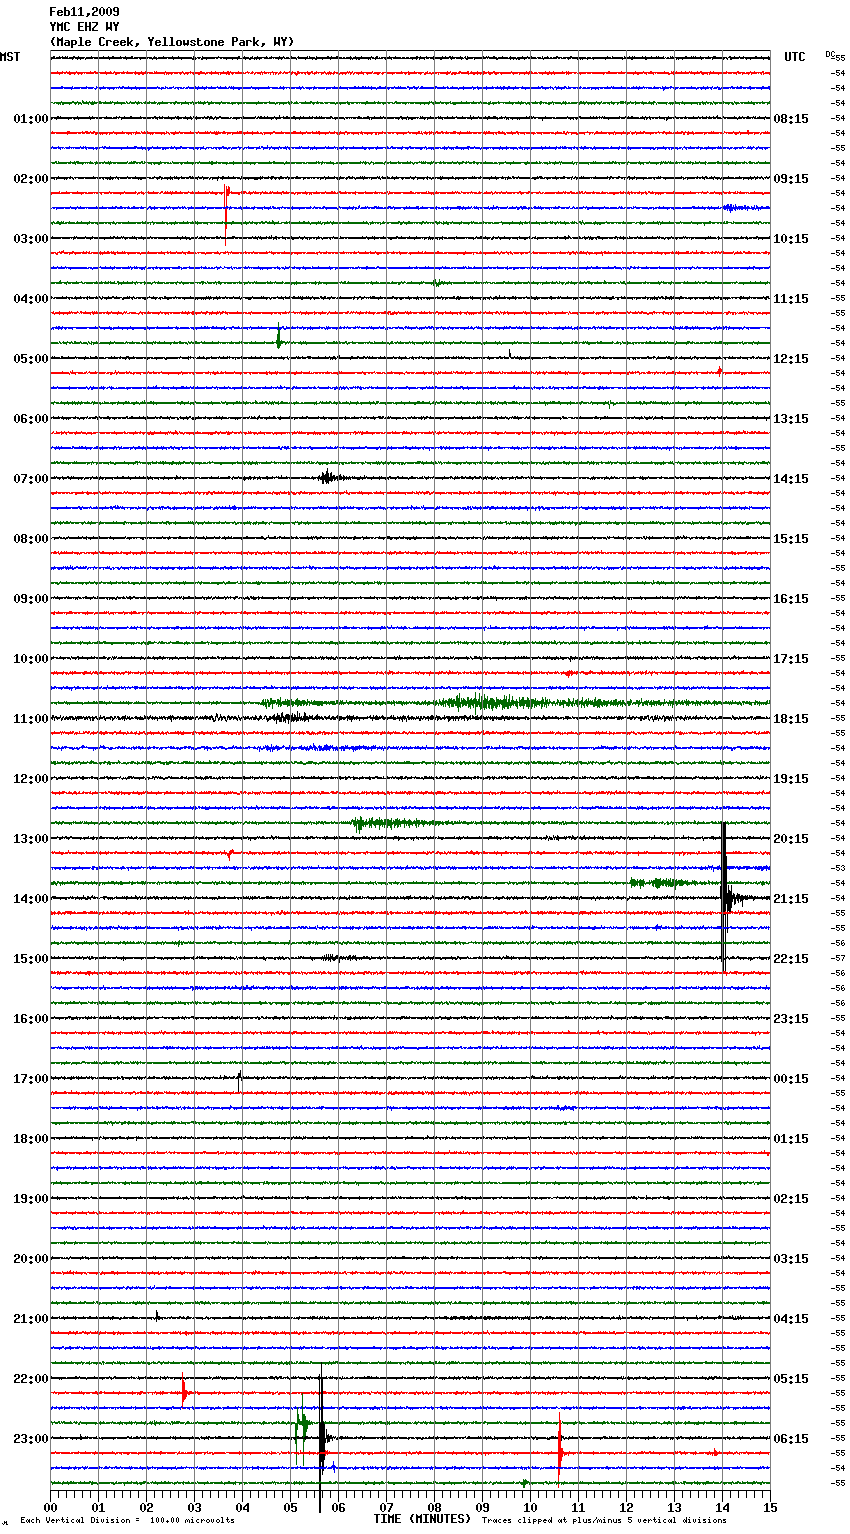Select the 22:00 MST row label
This screenshot has width=850, height=1534.
pos(30,1379)
